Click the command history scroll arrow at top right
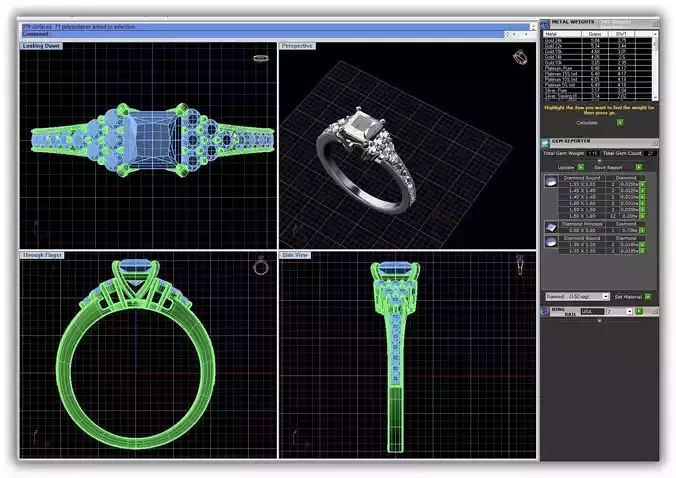The height and width of the screenshot is (478, 676). pyautogui.click(x=533, y=27)
